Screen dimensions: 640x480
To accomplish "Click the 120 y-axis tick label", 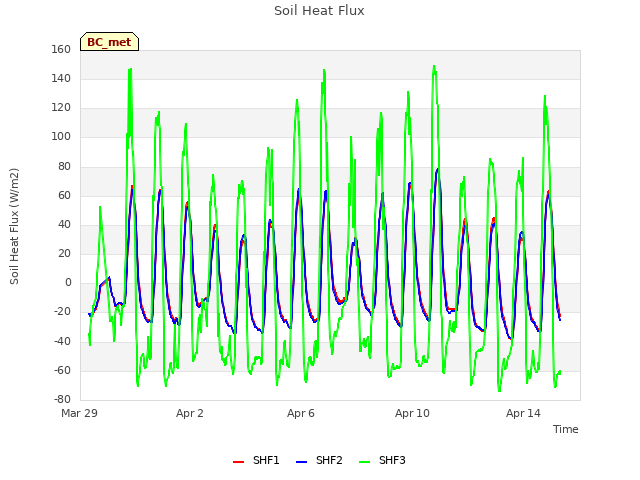I will [61, 107].
